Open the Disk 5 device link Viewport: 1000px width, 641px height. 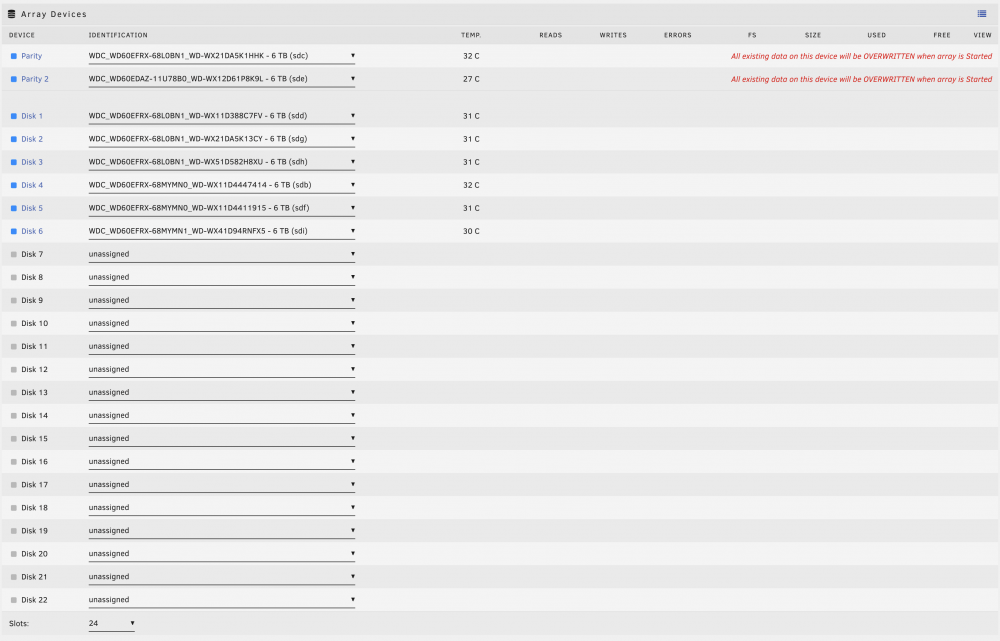click(x=32, y=208)
